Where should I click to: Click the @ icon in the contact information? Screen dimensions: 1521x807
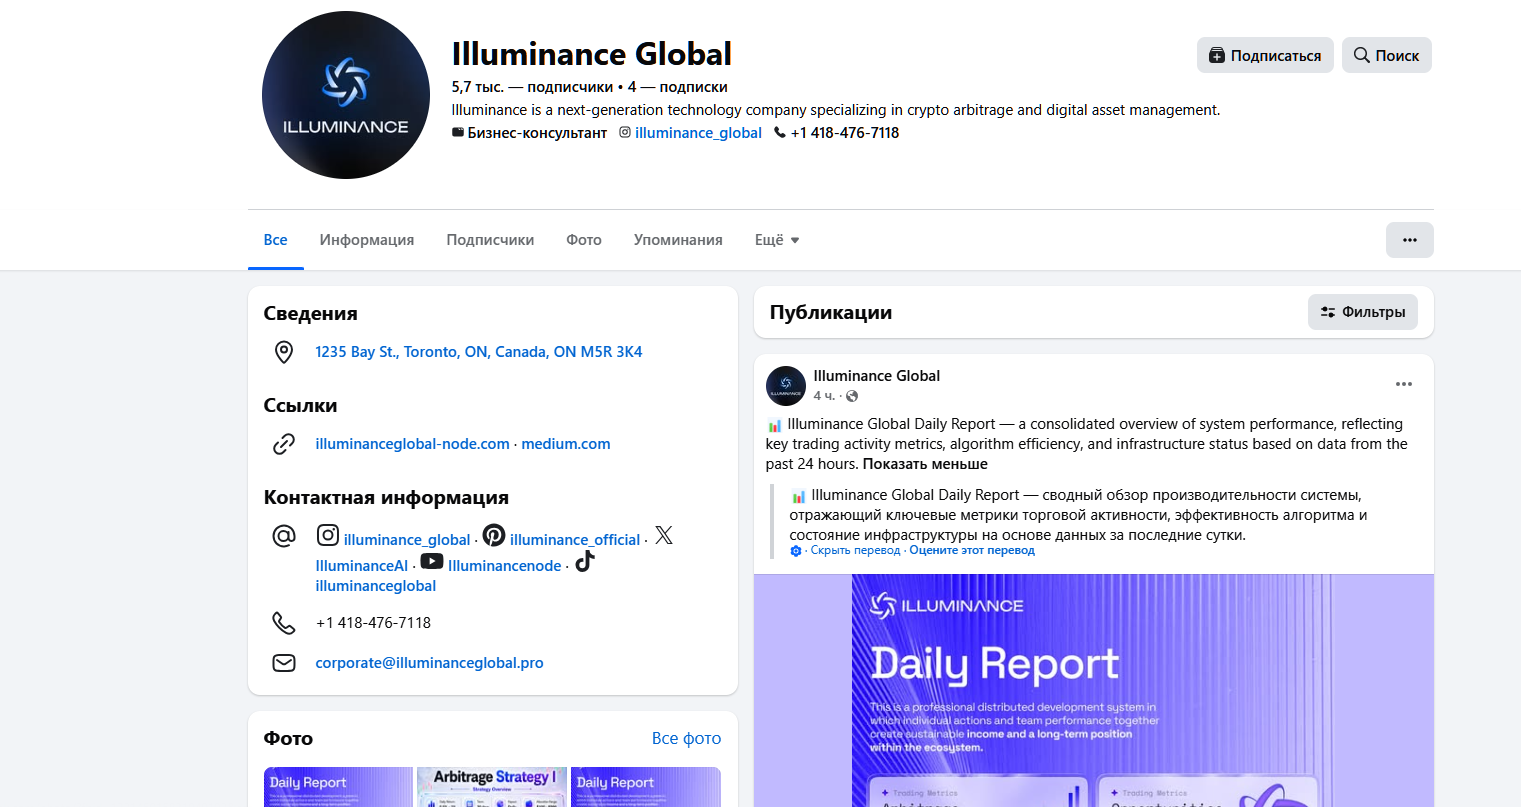[x=284, y=536]
